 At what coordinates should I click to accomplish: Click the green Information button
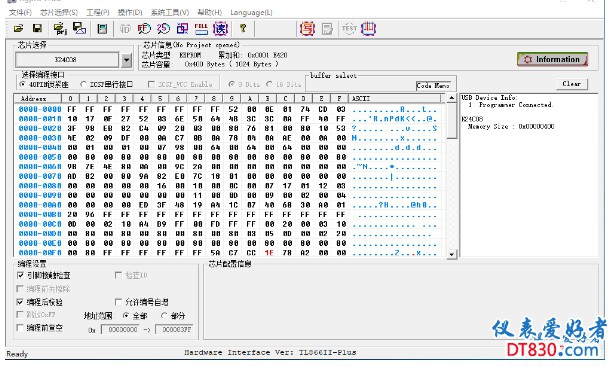(553, 59)
